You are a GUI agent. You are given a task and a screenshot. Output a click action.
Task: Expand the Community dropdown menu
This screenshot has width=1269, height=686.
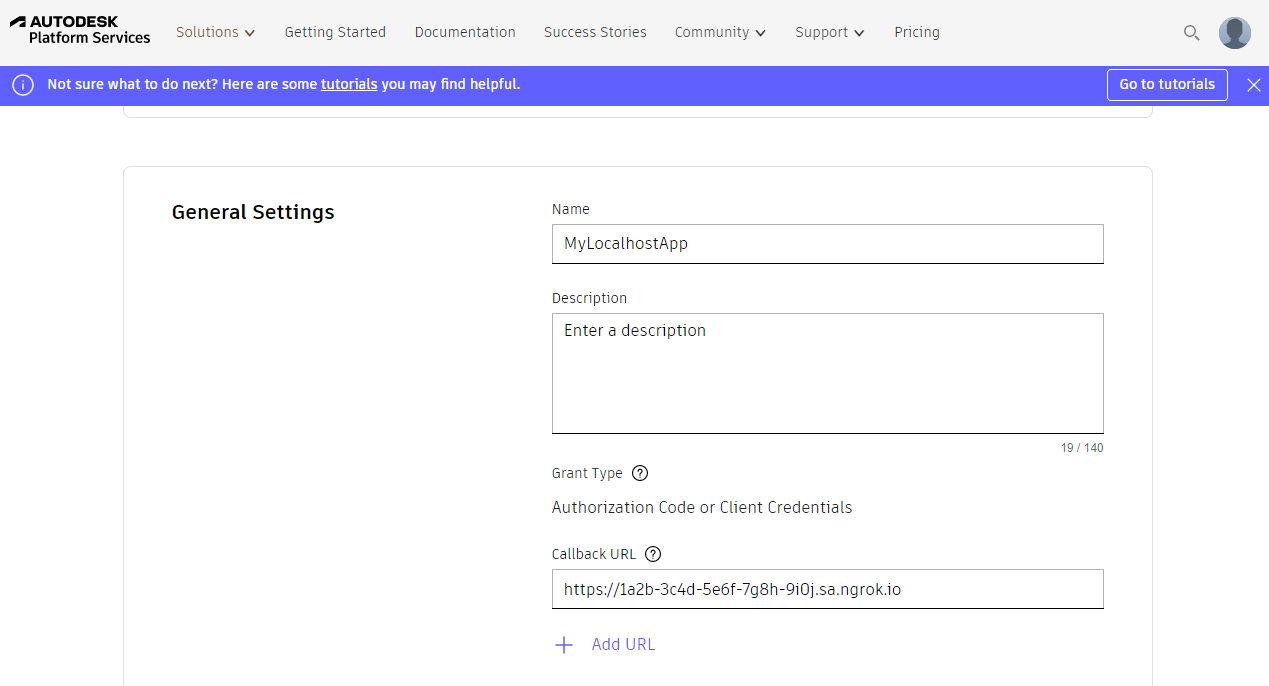pyautogui.click(x=720, y=32)
